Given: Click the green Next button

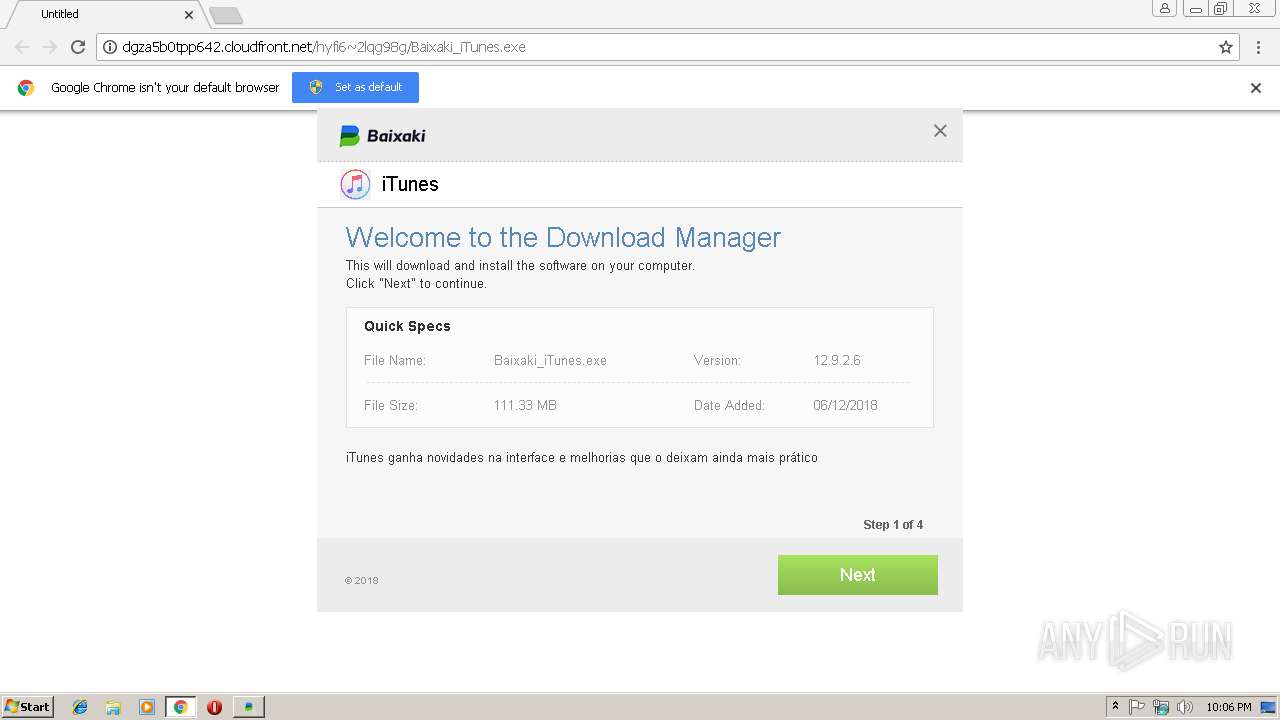Looking at the screenshot, I should [x=857, y=575].
